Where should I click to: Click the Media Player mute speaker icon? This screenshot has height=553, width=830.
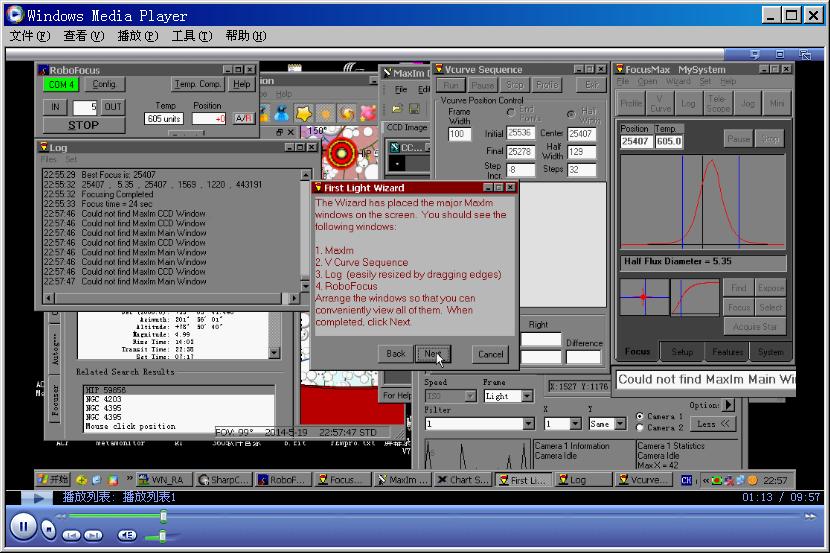click(x=127, y=535)
